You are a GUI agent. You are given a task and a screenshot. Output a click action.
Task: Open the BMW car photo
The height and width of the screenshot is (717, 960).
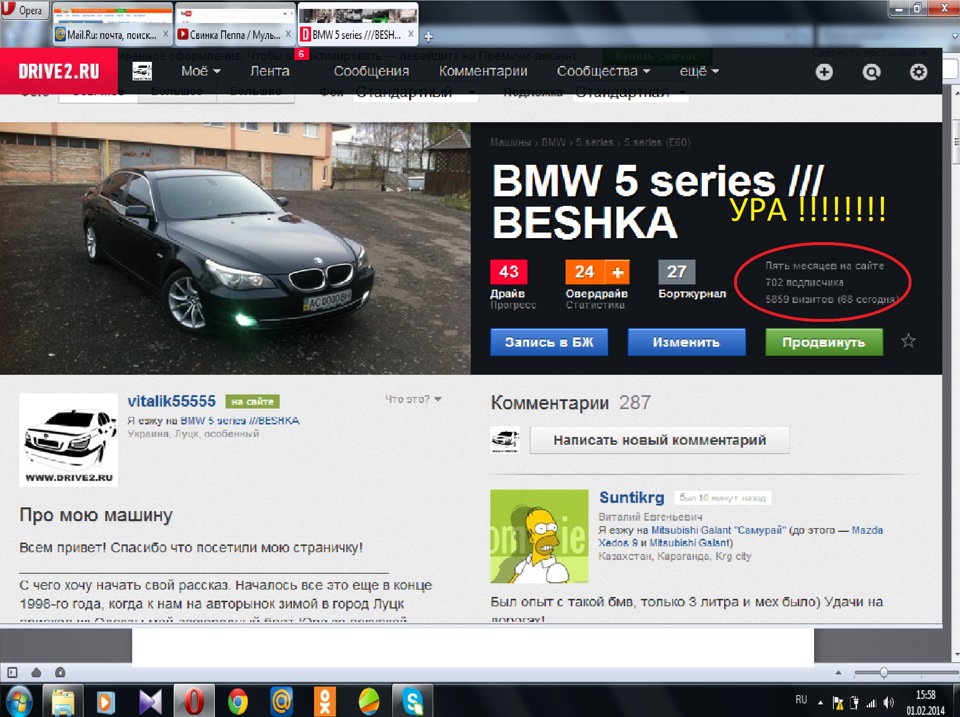click(x=235, y=248)
